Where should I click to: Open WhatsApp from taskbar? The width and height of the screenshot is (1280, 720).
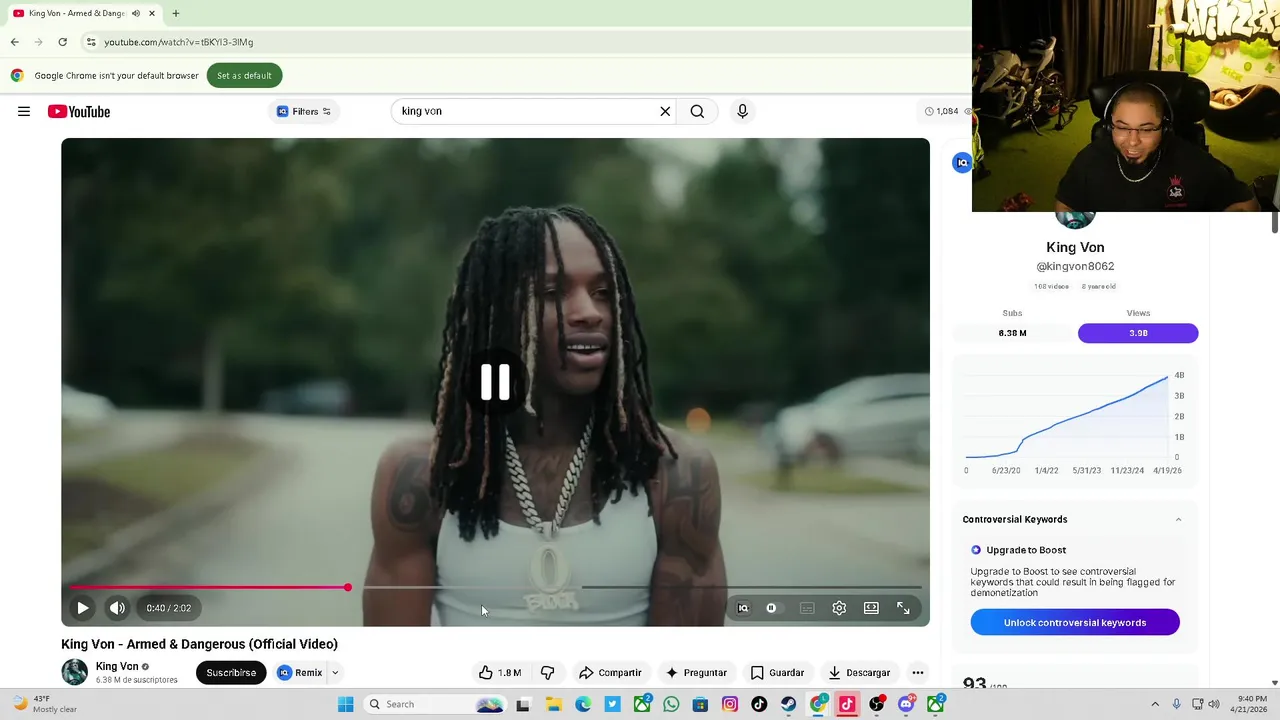[x=671, y=704]
